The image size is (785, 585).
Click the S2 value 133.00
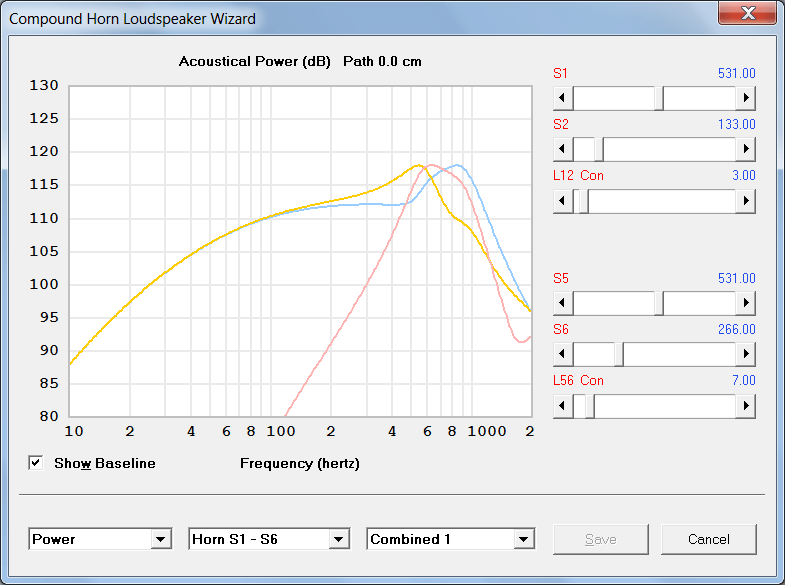[736, 124]
